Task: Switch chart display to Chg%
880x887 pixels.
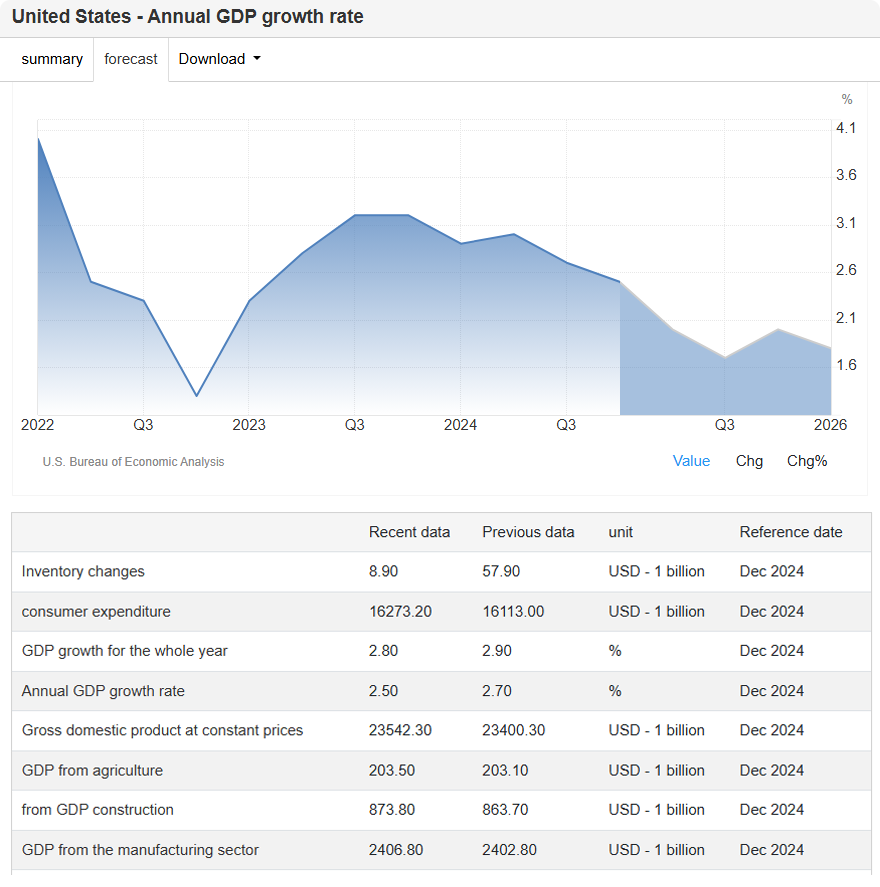Action: (x=807, y=461)
